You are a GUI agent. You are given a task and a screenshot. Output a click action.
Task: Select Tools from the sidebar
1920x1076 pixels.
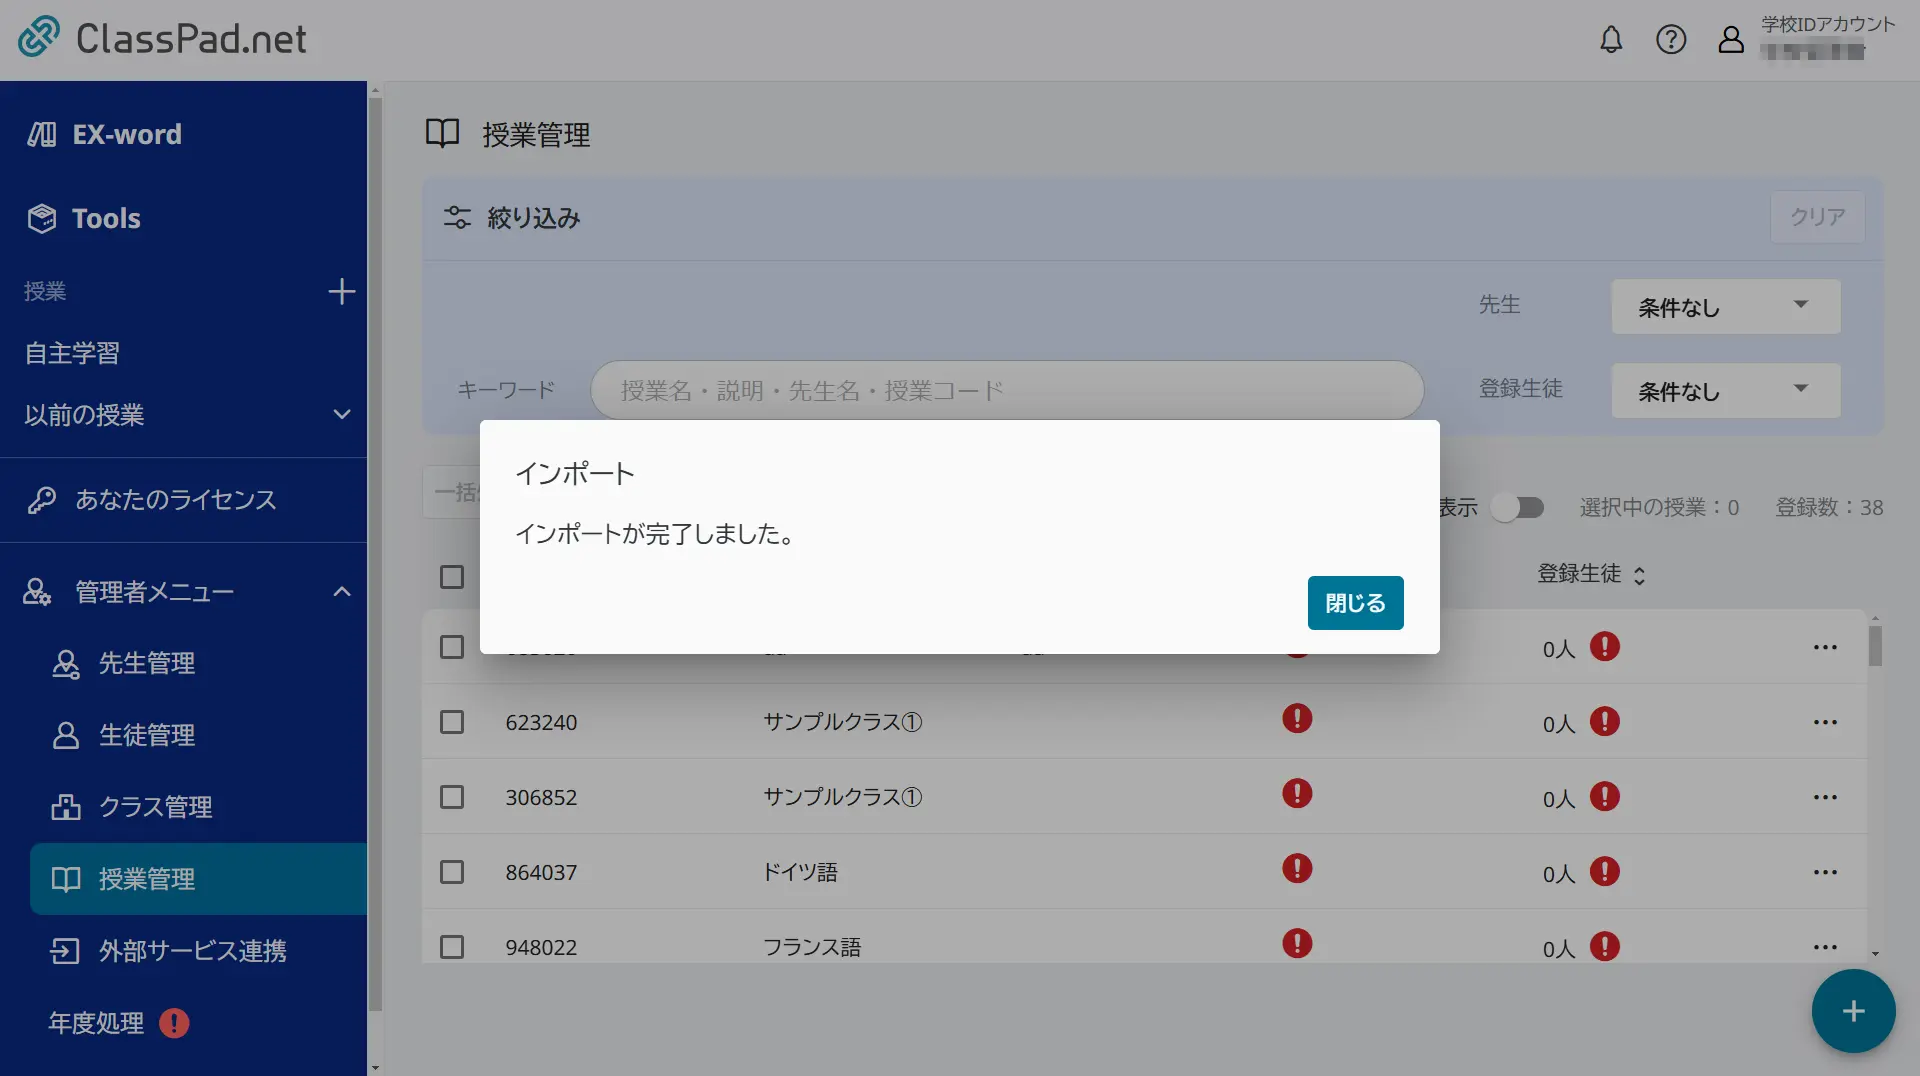105,218
